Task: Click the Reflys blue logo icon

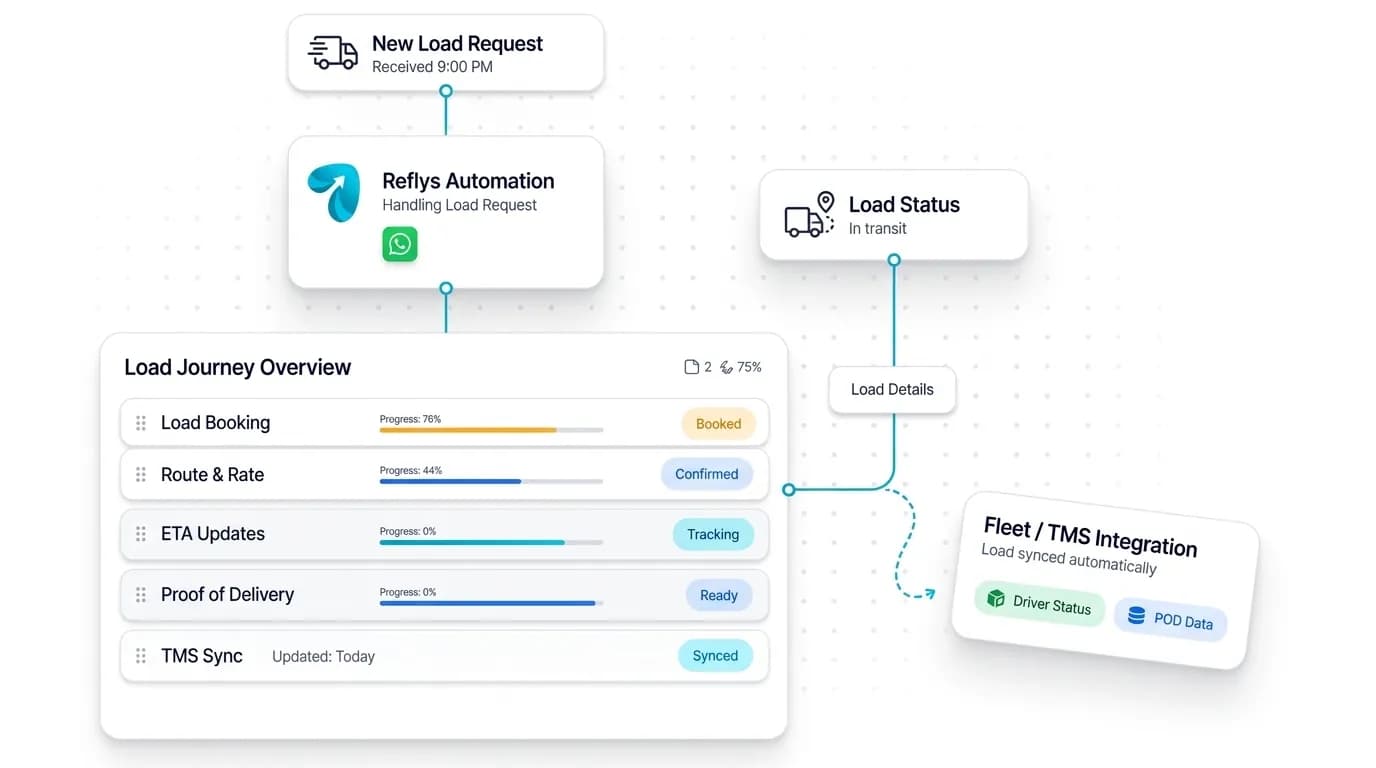Action: point(333,193)
